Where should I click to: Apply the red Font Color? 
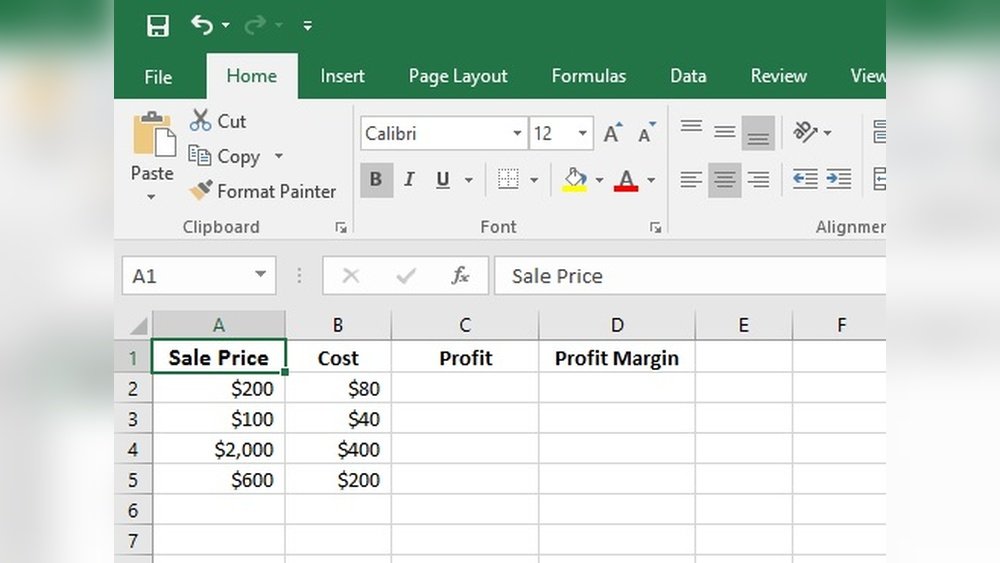click(626, 180)
